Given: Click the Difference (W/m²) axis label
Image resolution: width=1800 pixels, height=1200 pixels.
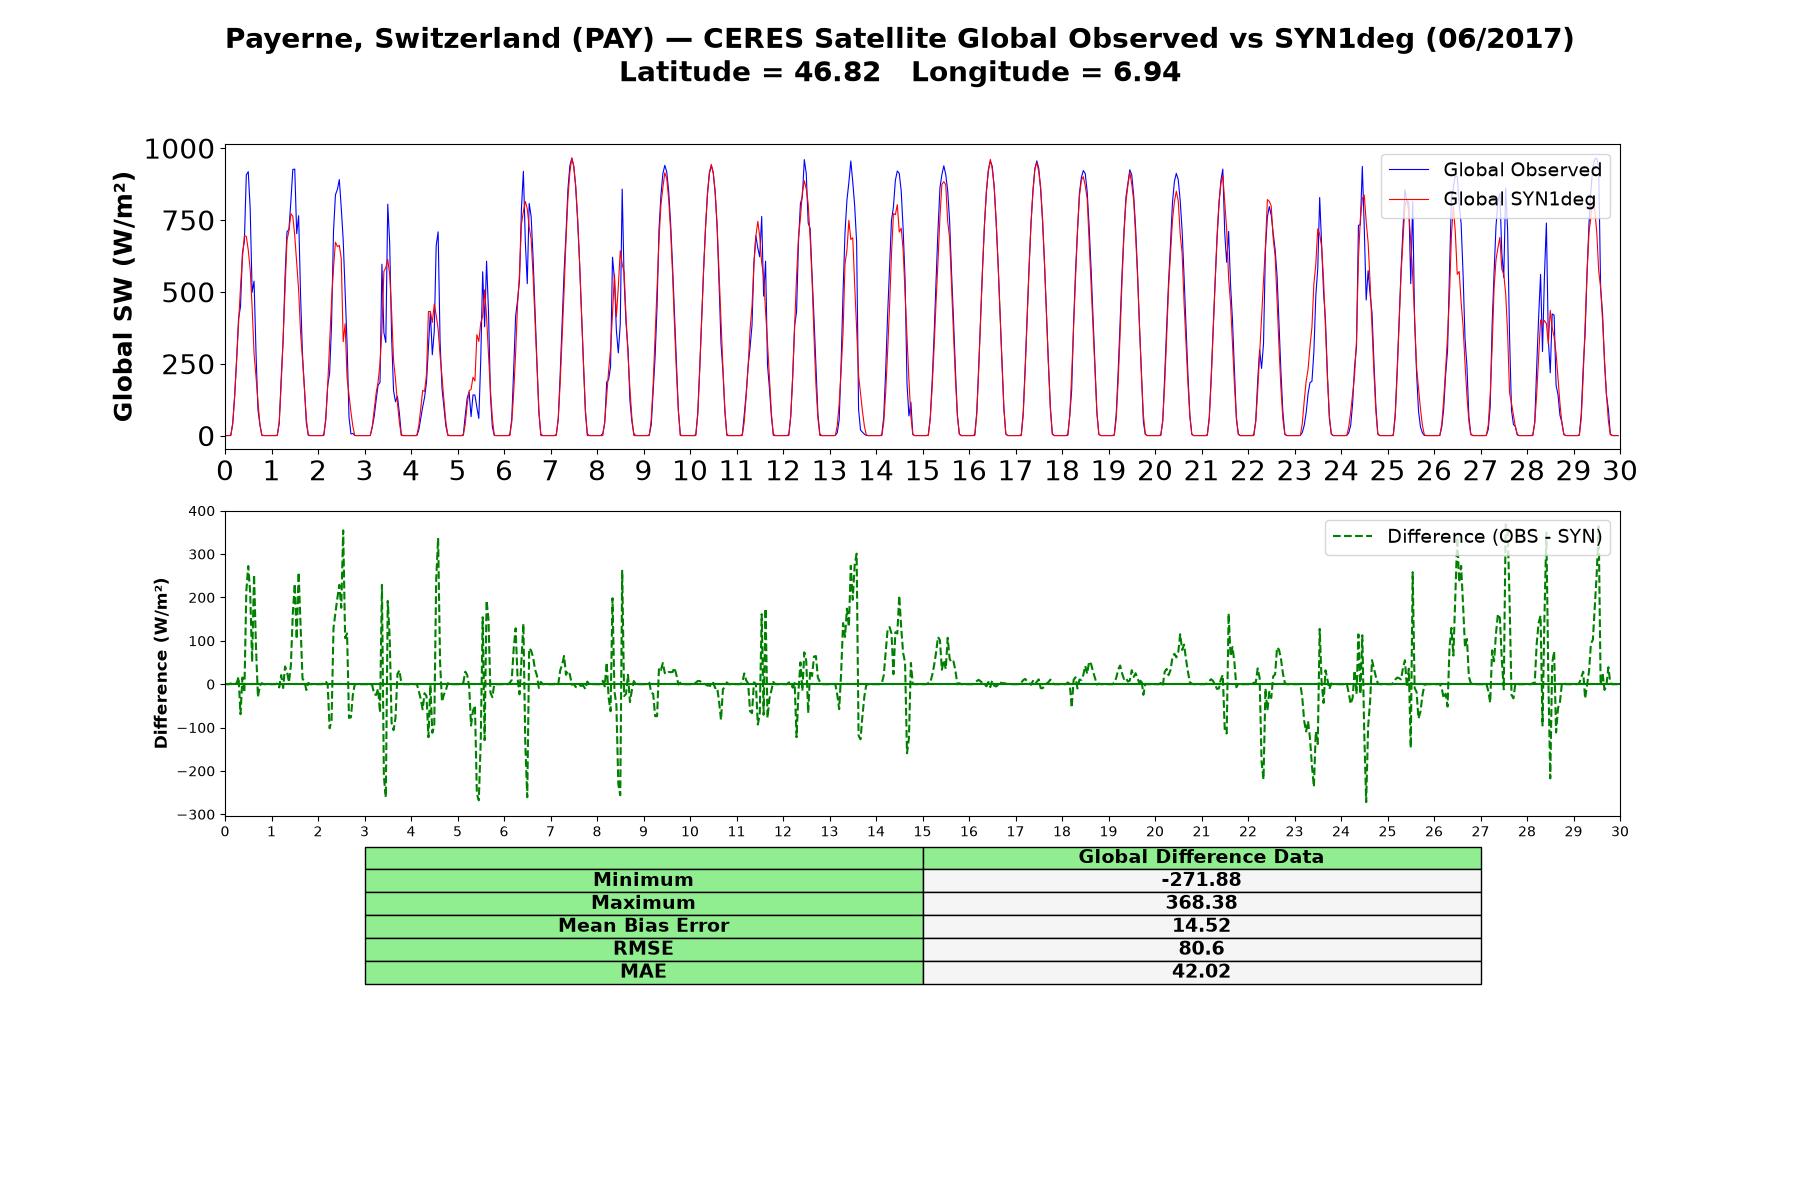Looking at the screenshot, I should coord(161,663).
